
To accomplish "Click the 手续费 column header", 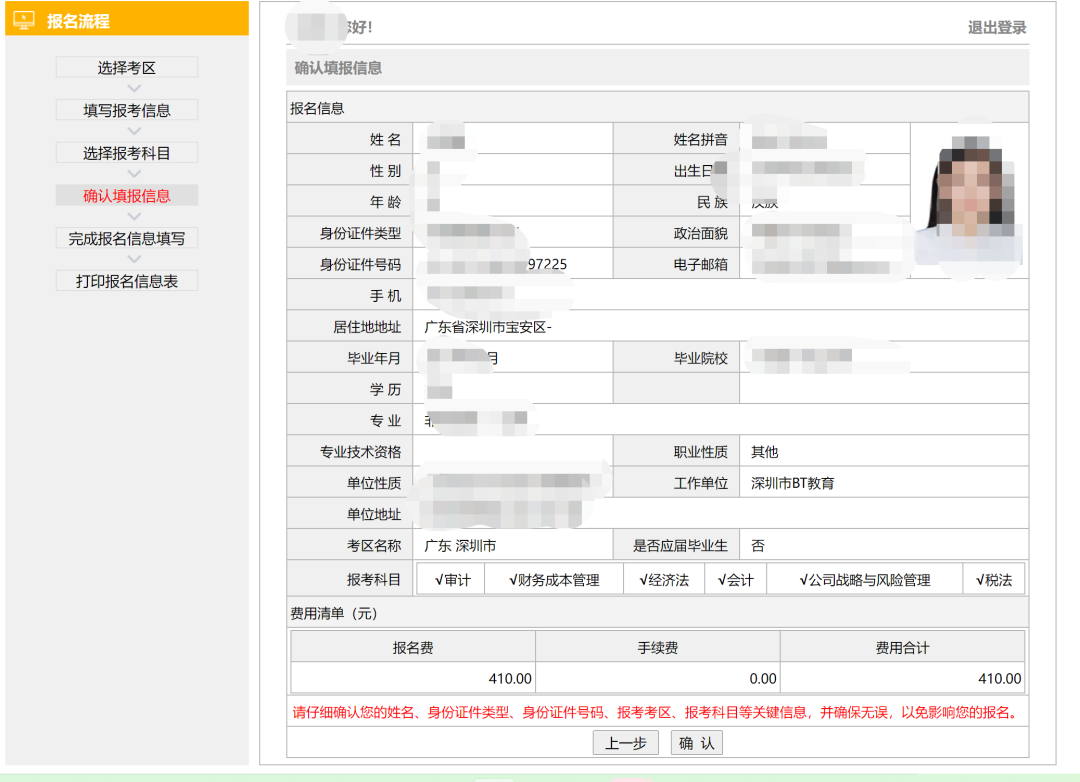I will 657,648.
